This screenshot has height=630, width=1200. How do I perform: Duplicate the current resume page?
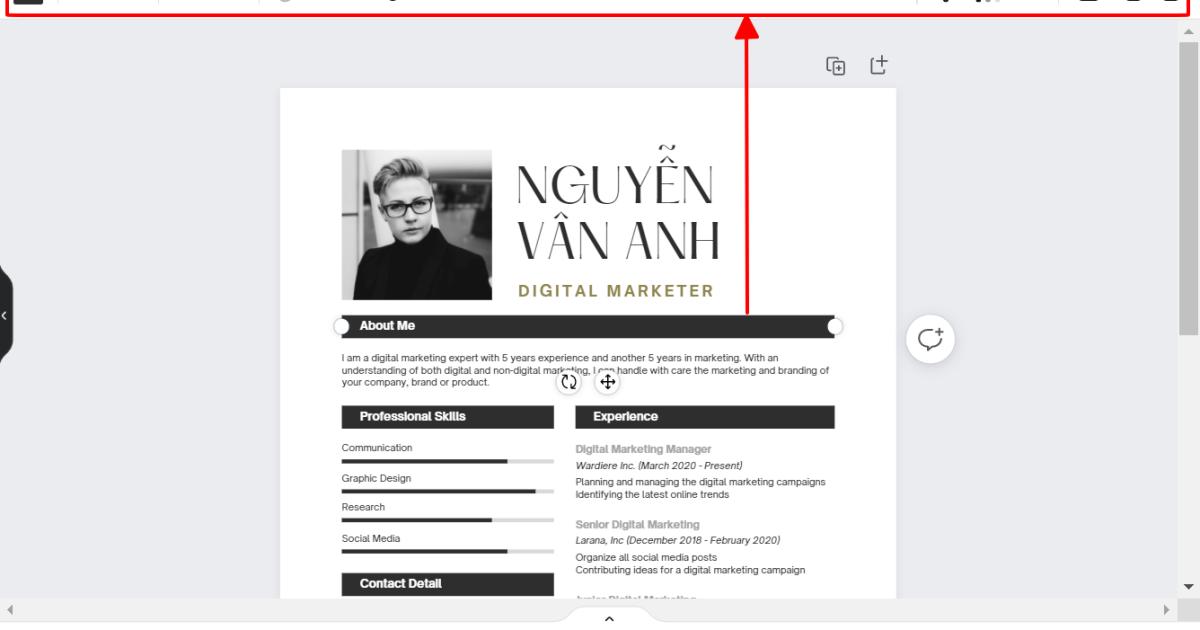point(835,65)
